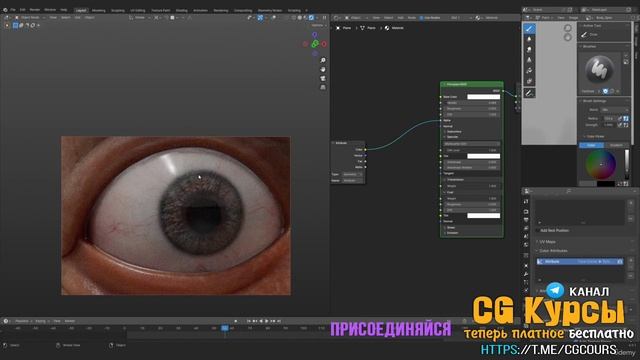Click the red X axis on navigation gizmo
Screen dimensions: 640x360
(324, 44)
